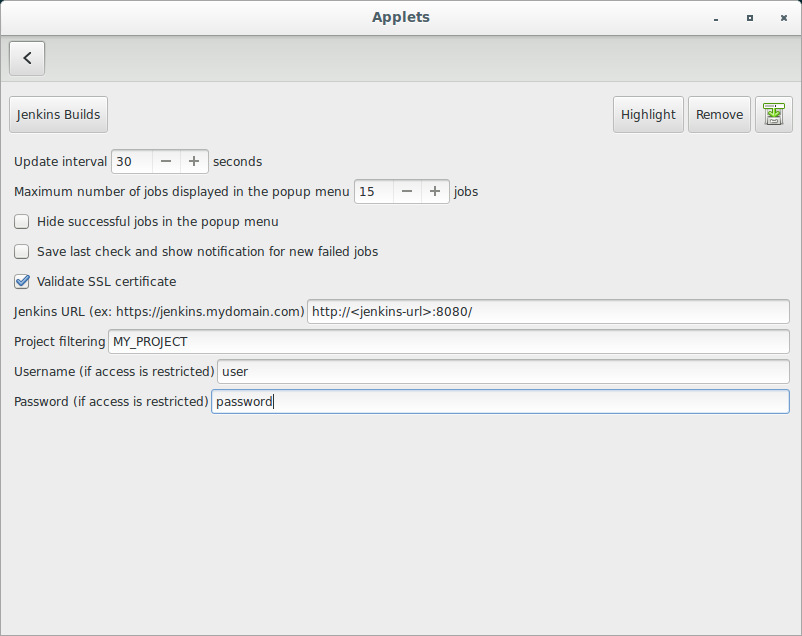Viewport: 802px width, 636px height.
Task: Maximize the Applets window
Action: tap(750, 18)
